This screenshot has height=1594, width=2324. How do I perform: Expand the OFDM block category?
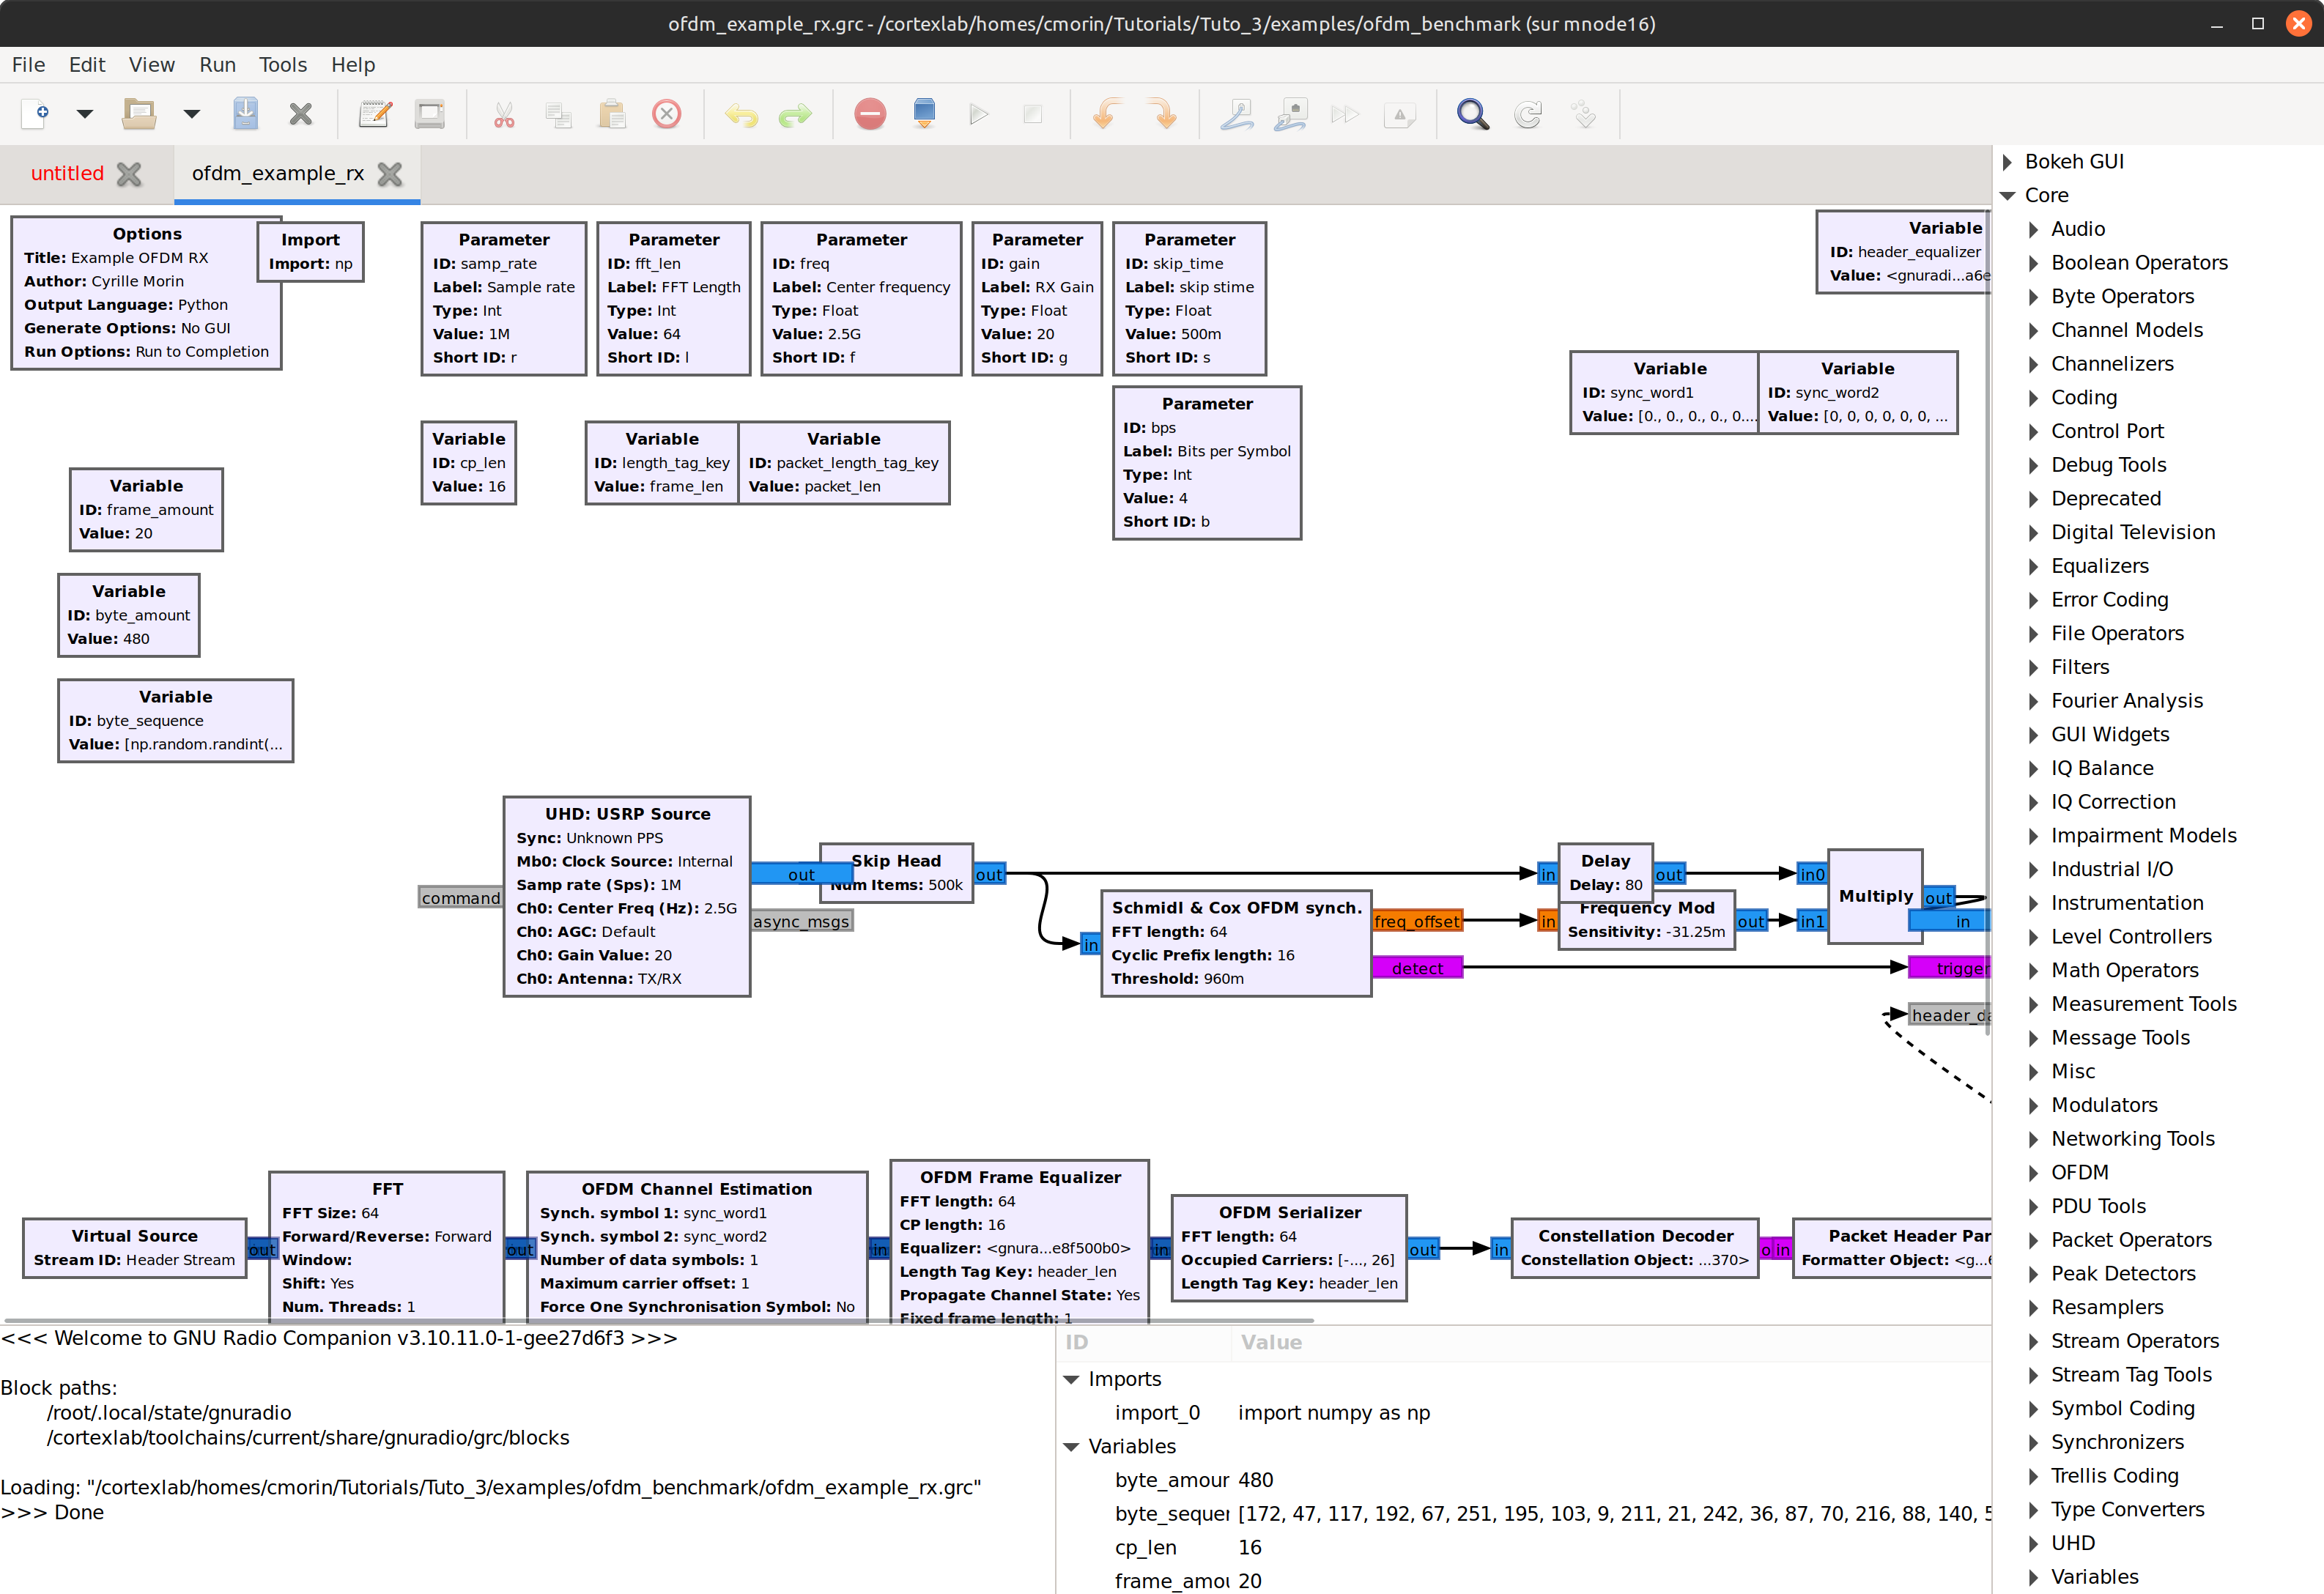2033,1172
